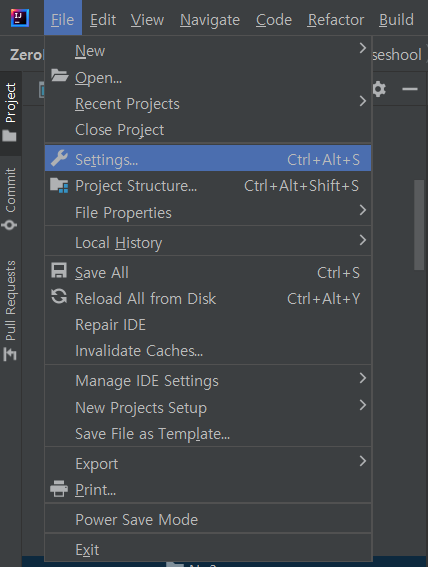Click the floppy disk Save All icon
Screen dimensions: 428x567
(x=59, y=270)
